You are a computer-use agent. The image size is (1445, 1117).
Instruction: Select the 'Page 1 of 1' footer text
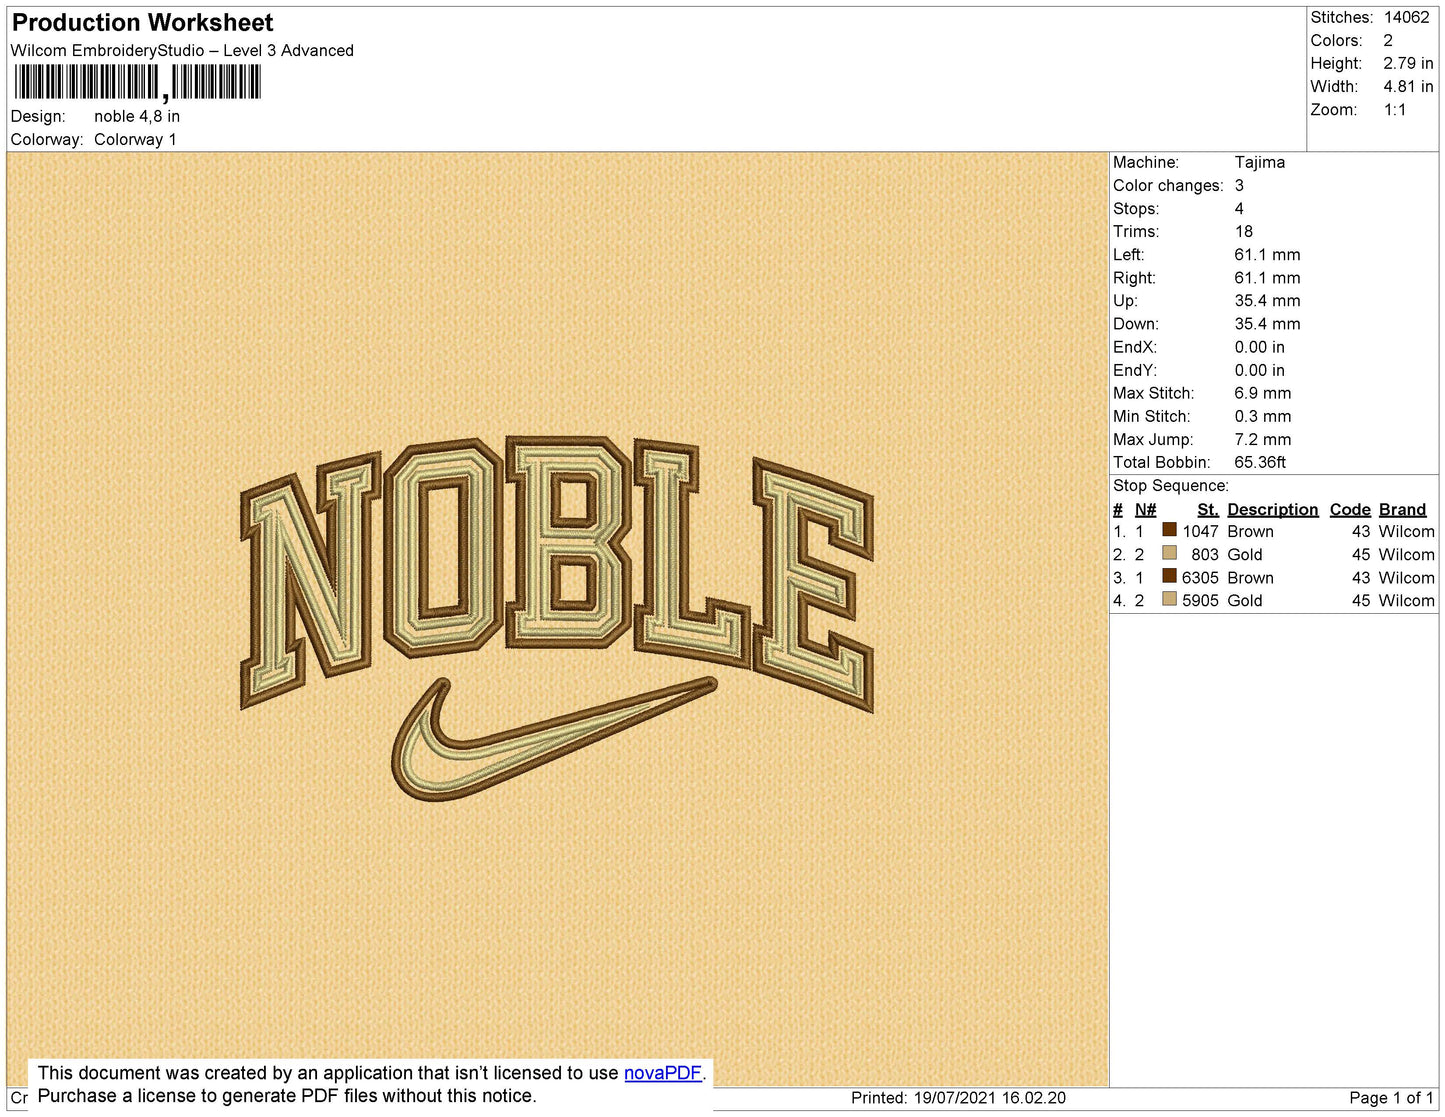pos(1391,1097)
